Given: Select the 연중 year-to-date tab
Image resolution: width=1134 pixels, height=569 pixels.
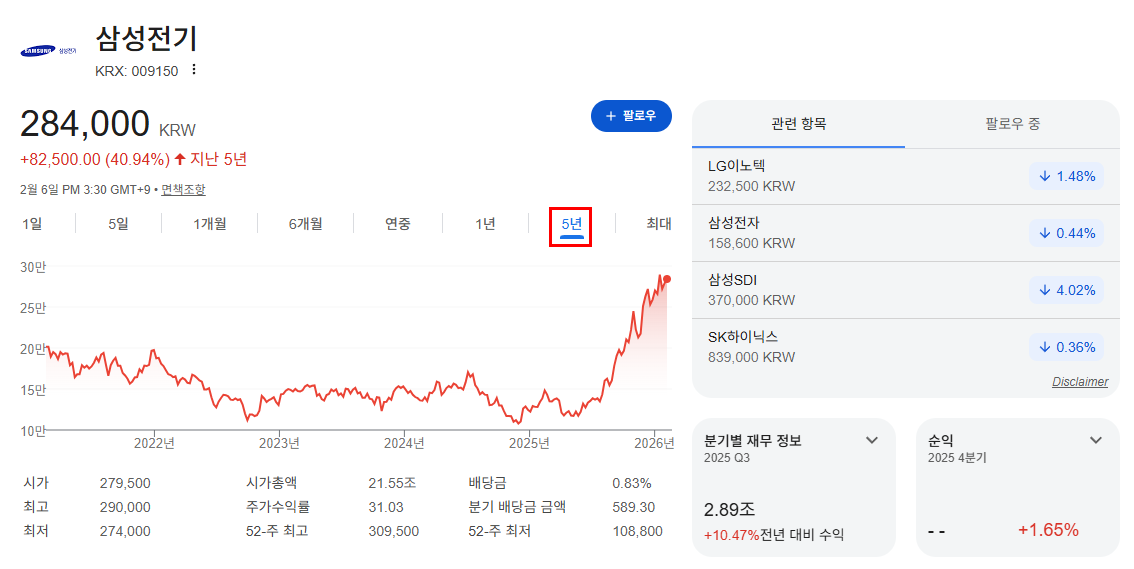Looking at the screenshot, I should click(398, 224).
